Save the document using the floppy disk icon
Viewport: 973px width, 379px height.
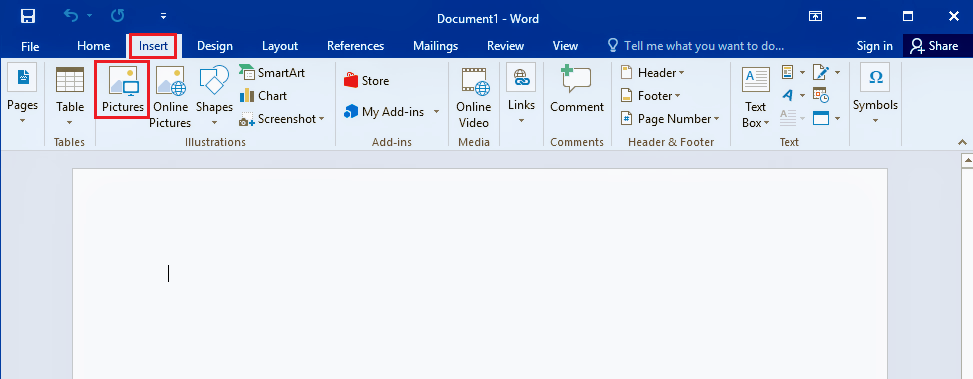28,16
